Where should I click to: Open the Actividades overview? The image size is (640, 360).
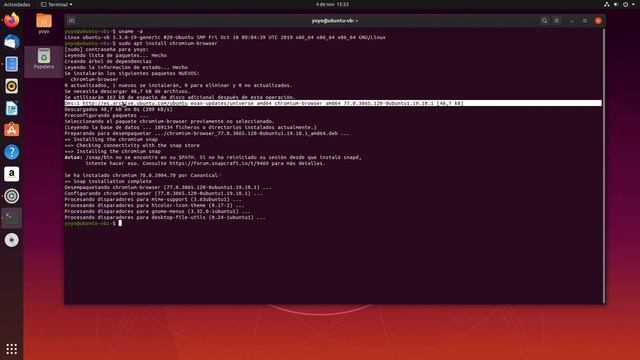tap(17, 4)
